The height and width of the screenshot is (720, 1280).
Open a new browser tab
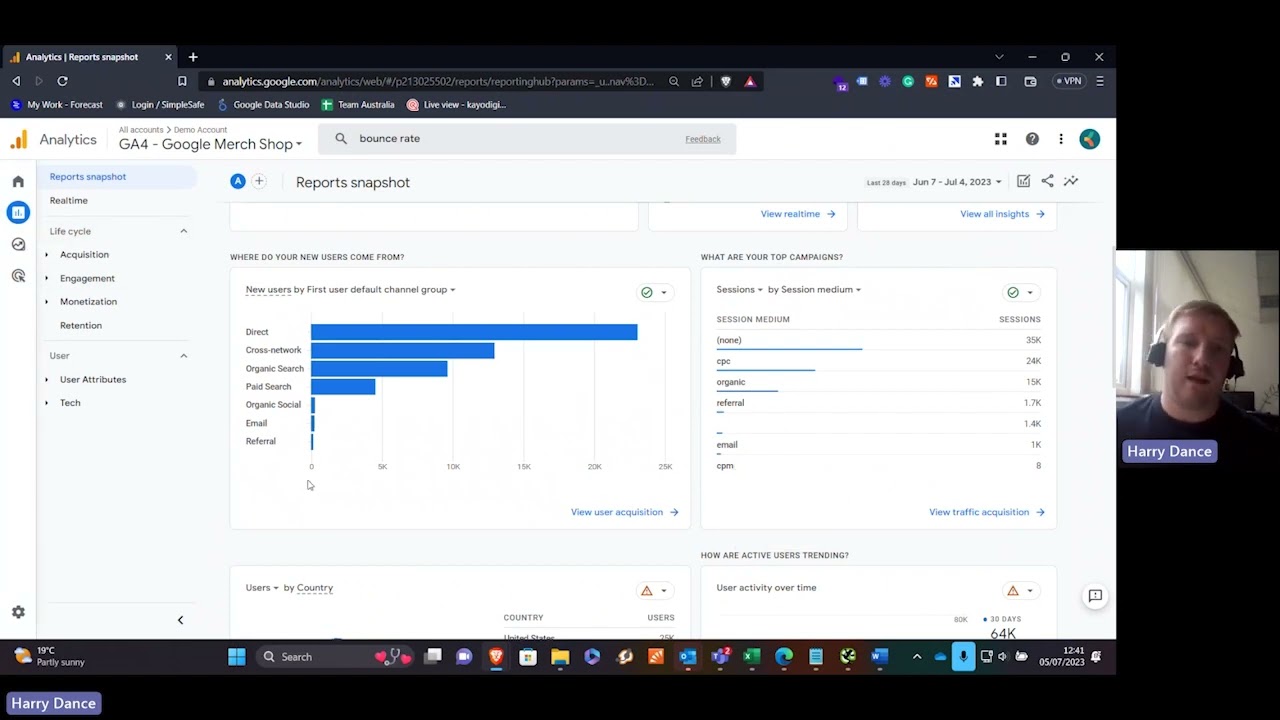(x=193, y=57)
